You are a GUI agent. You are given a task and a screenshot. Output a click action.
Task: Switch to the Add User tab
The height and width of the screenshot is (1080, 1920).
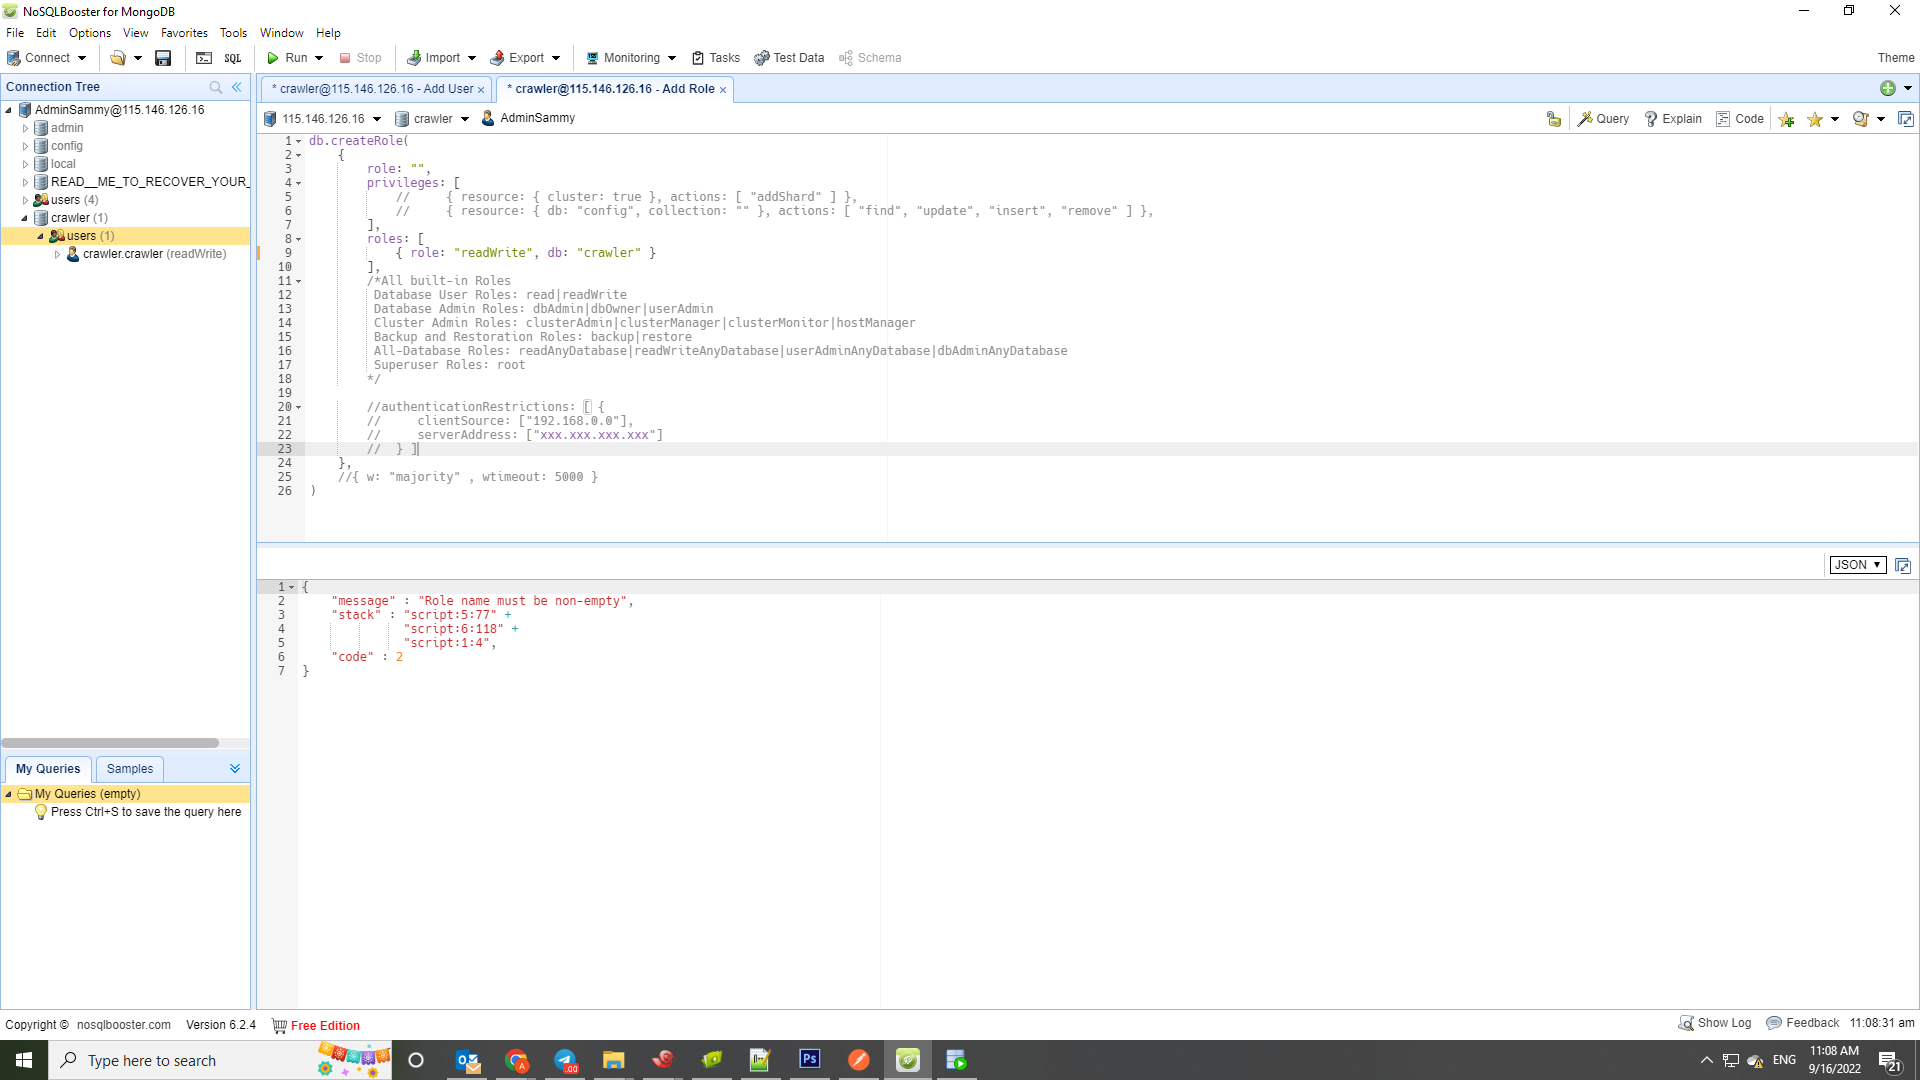click(375, 89)
